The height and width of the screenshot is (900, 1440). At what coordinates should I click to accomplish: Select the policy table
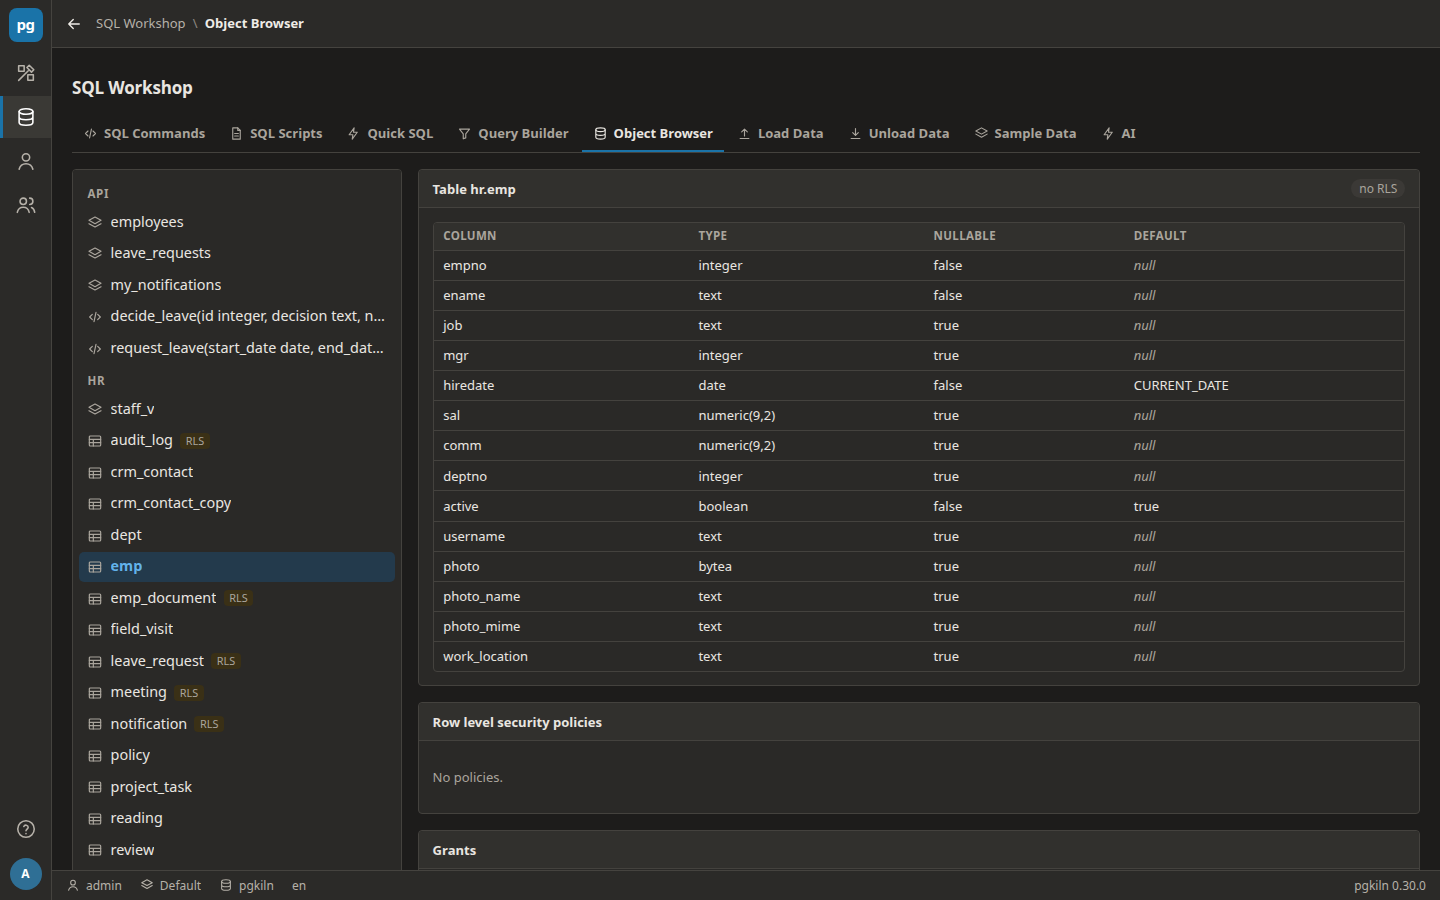237,755
